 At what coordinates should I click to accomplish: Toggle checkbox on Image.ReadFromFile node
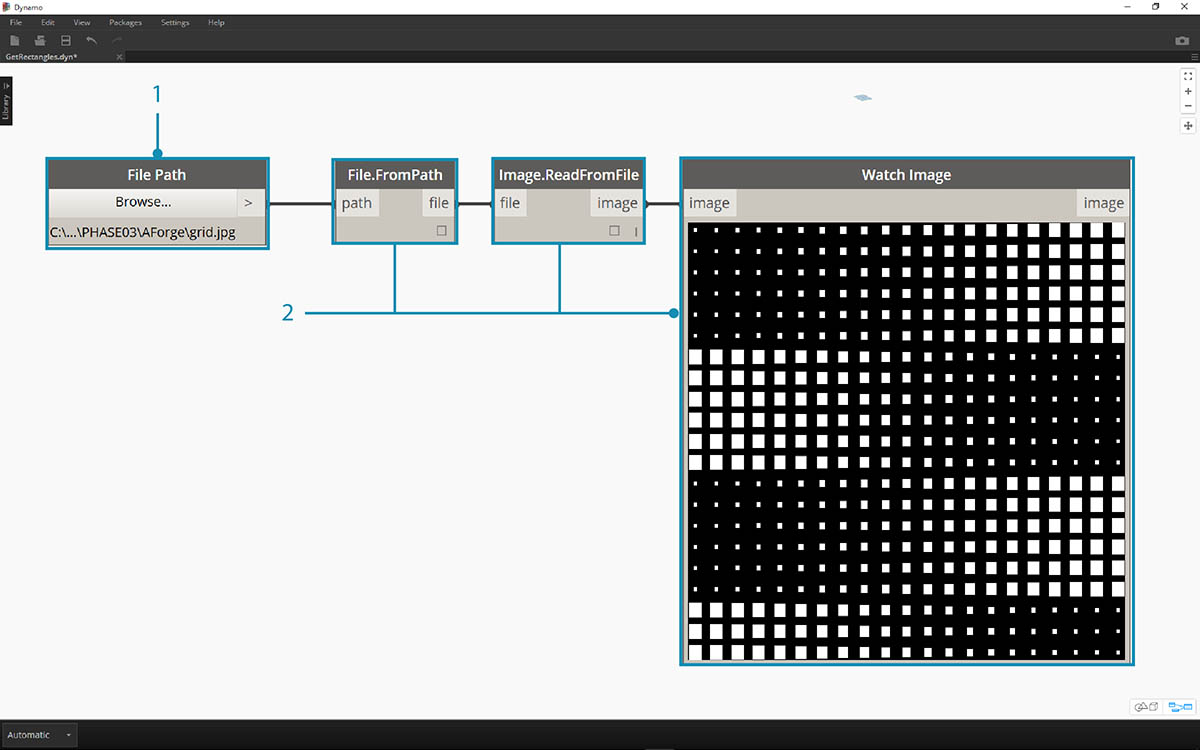(615, 231)
